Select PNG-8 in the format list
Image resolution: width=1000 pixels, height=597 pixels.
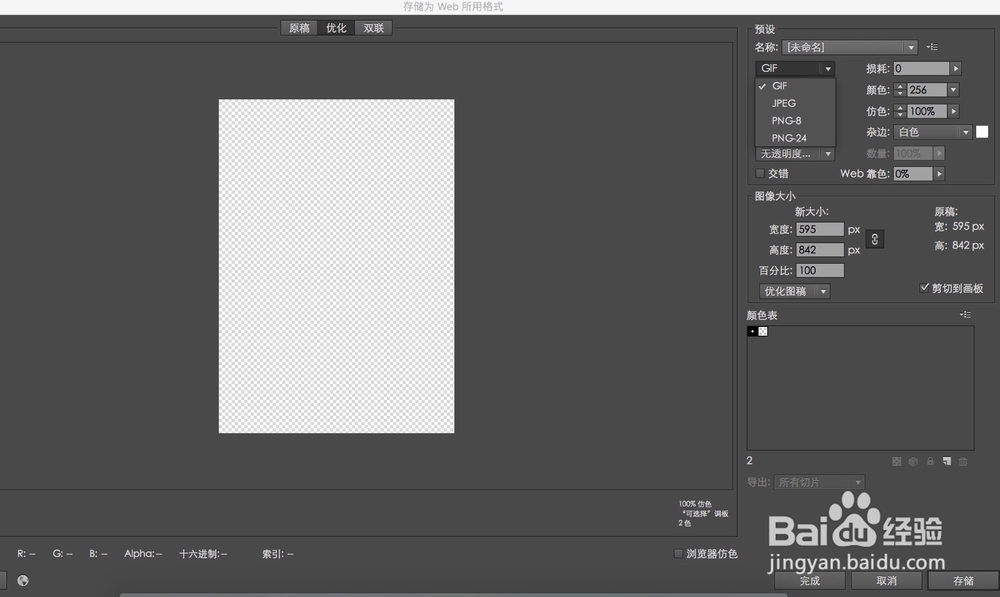point(795,121)
